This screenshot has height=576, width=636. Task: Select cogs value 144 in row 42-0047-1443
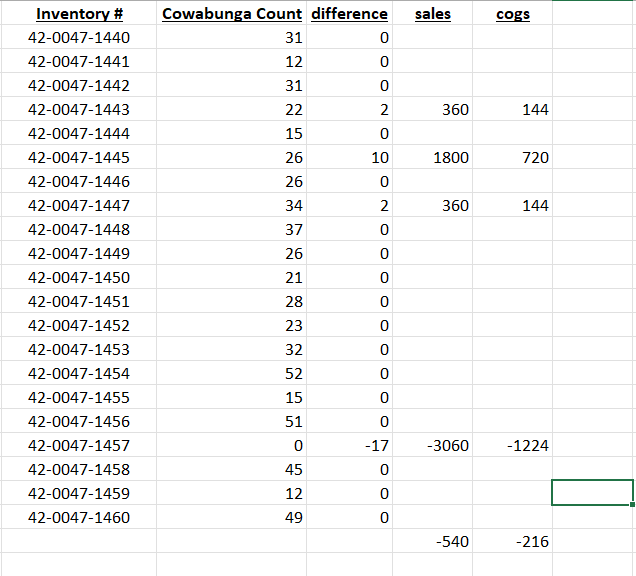(512, 109)
